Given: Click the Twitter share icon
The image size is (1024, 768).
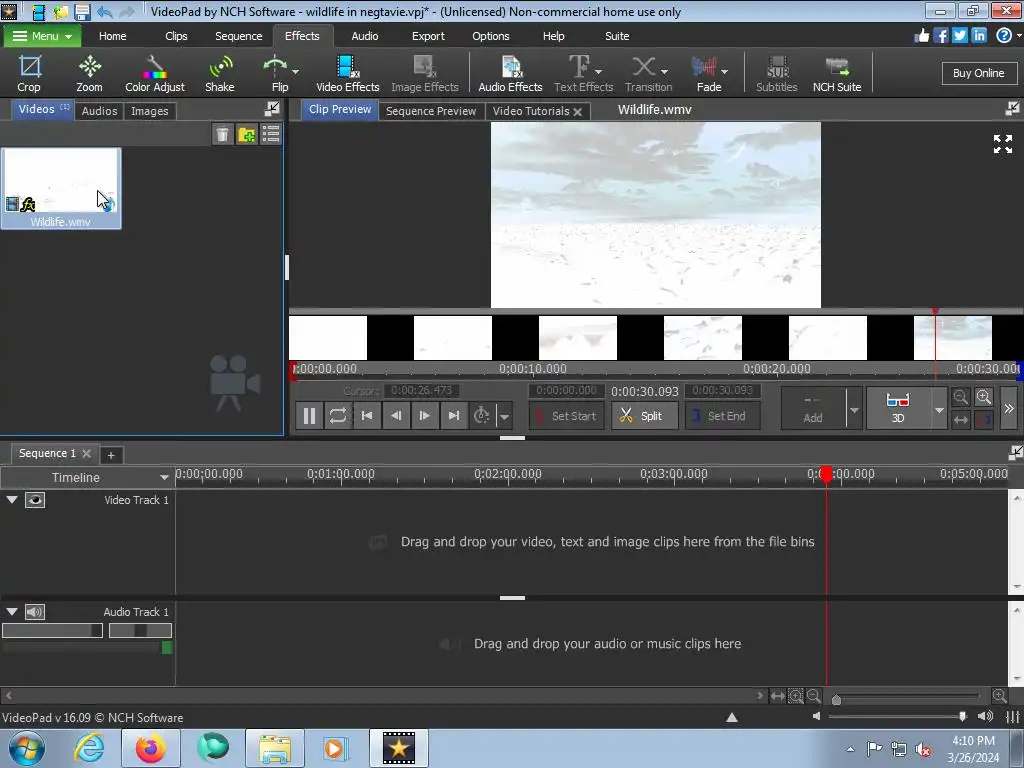Looking at the screenshot, I should click(x=959, y=35).
